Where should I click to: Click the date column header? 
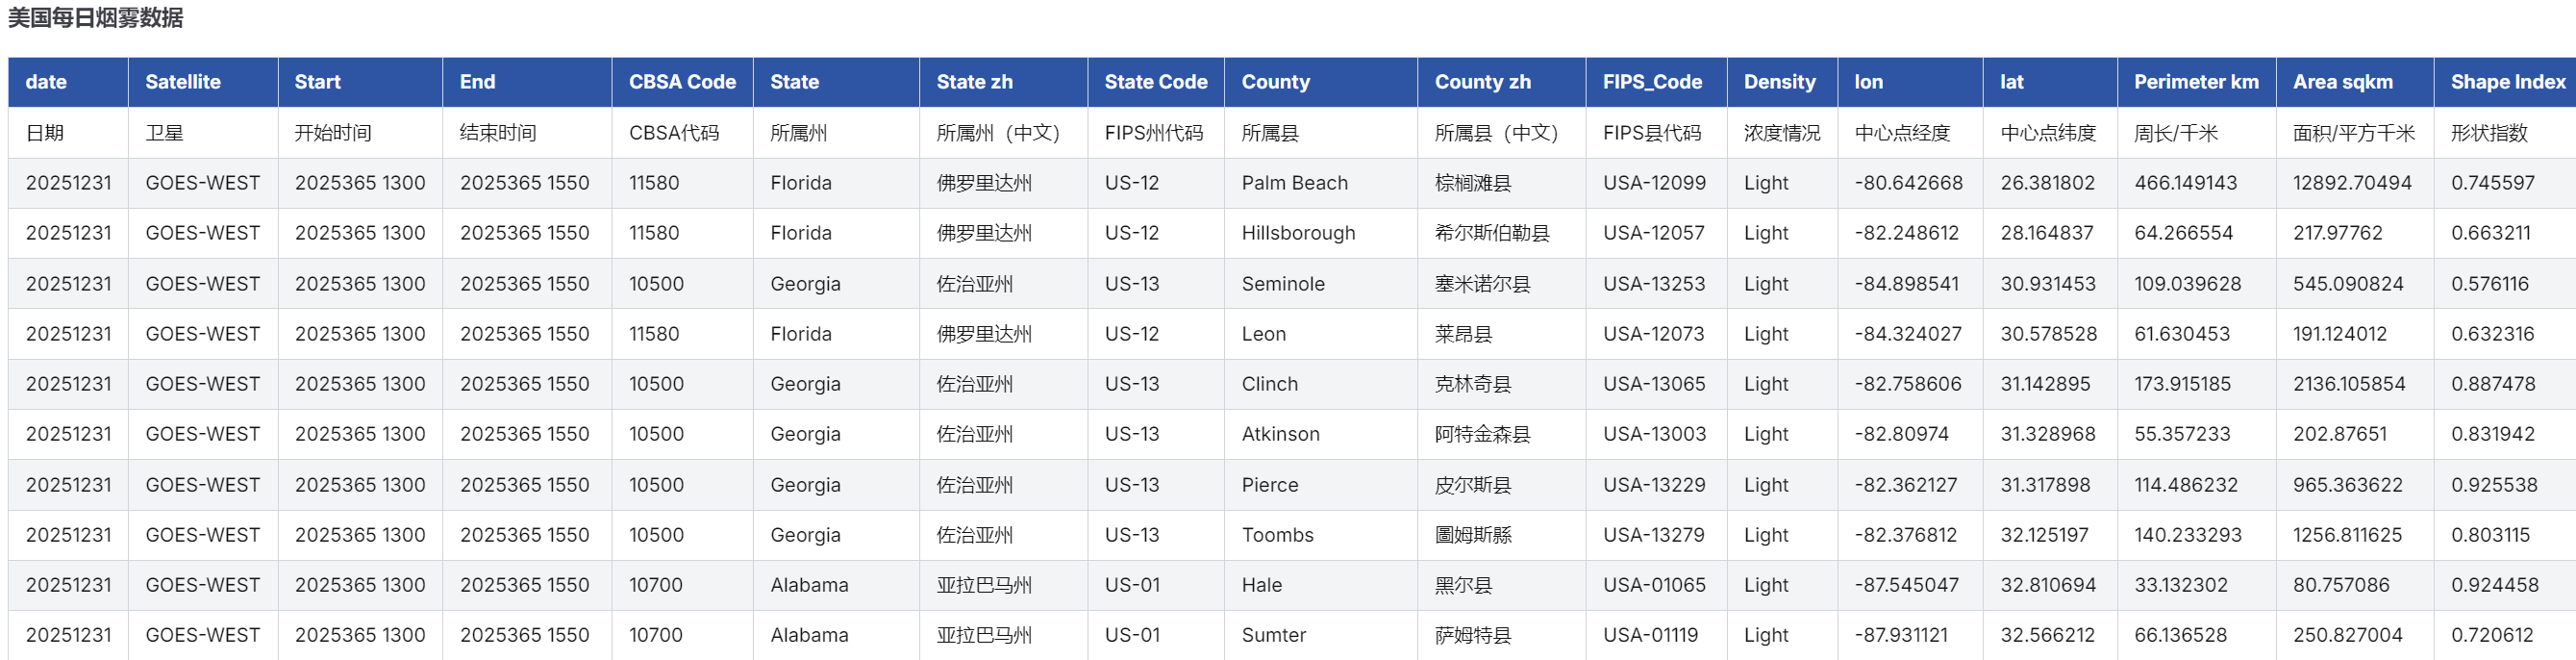click(46, 82)
